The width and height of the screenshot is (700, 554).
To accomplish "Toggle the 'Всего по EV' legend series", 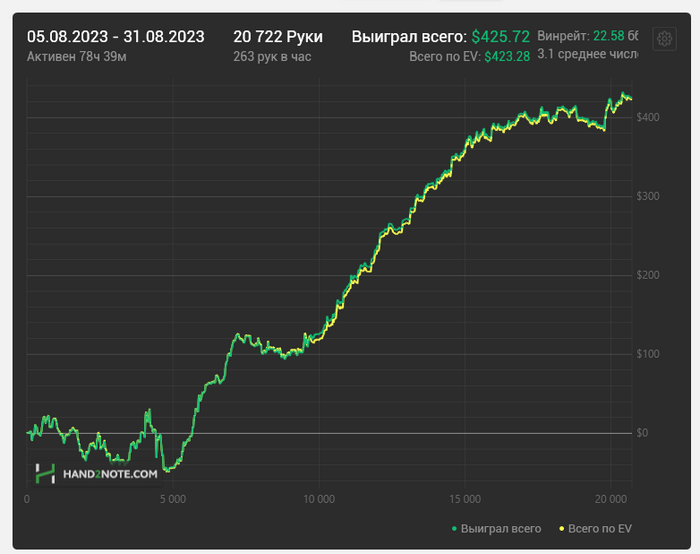I will (596, 529).
